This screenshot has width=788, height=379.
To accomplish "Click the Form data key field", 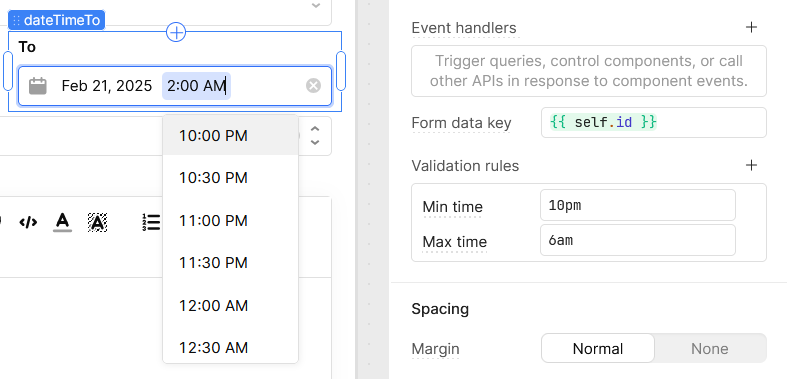I will tap(654, 122).
